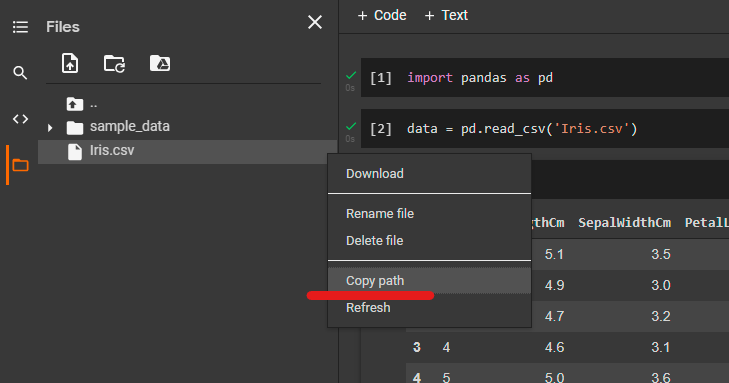Go up to the parent directory

pos(75,104)
